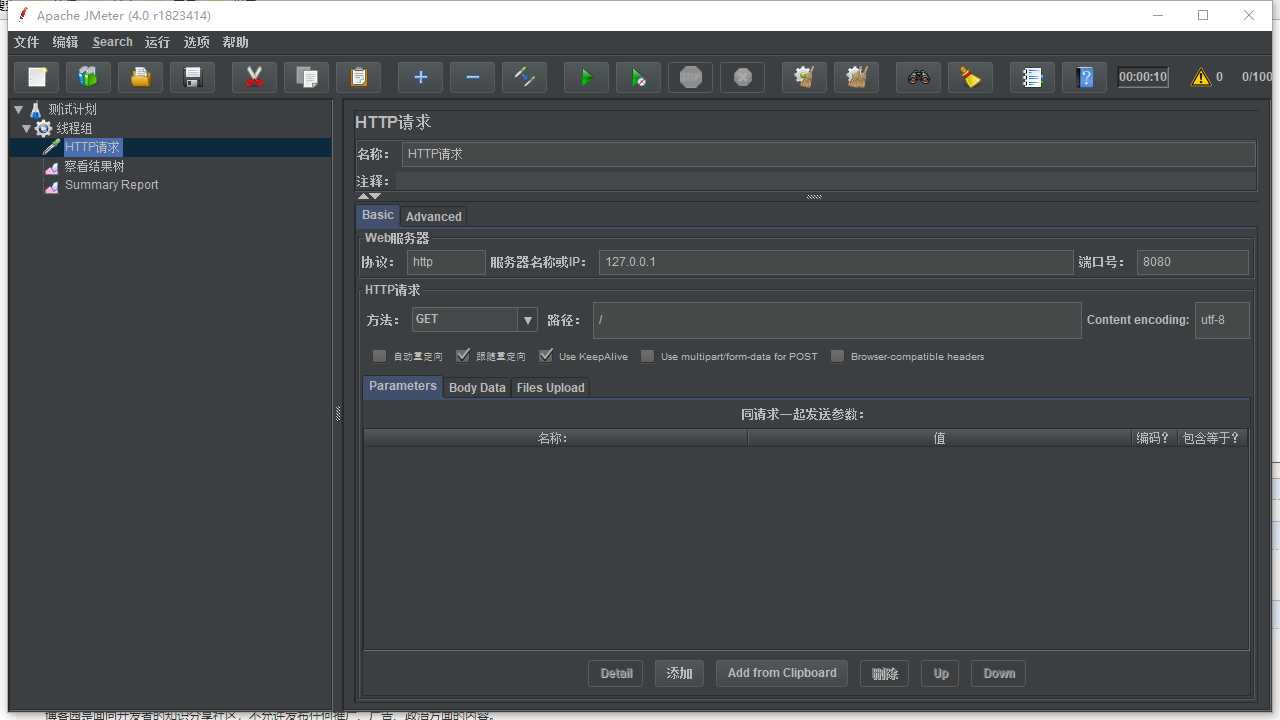Click the Shutdown threads icon
Viewport: 1280px width, 720px height.
point(742,77)
